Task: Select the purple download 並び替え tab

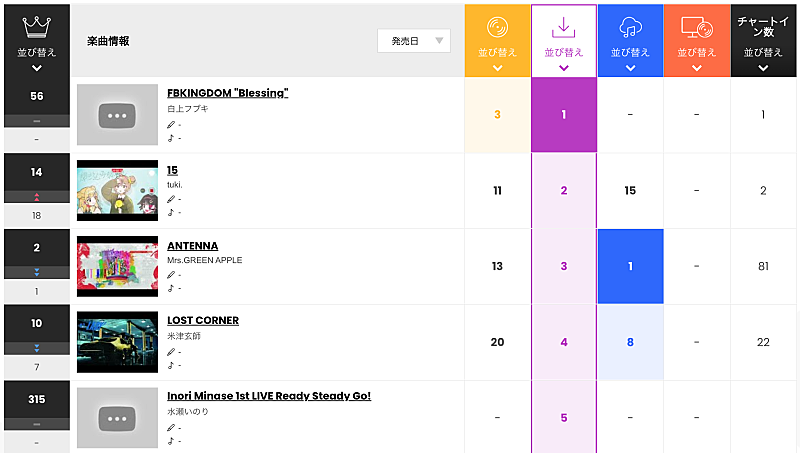Action: (564, 52)
